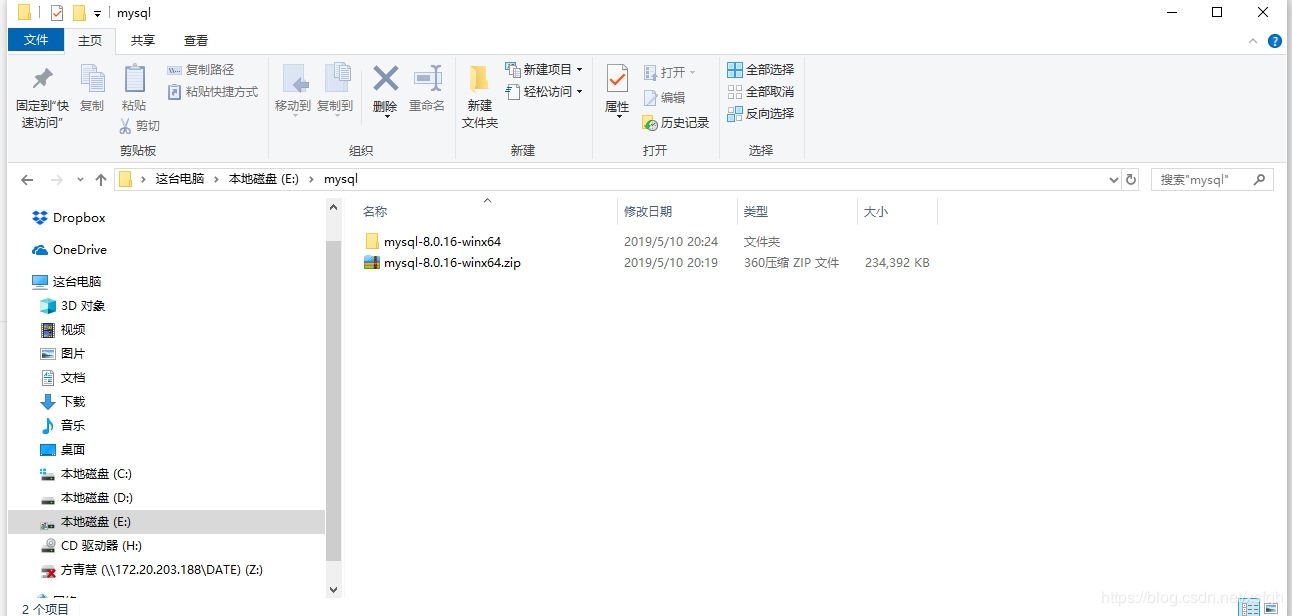Click the Refresh button
1292x616 pixels.
(1131, 180)
